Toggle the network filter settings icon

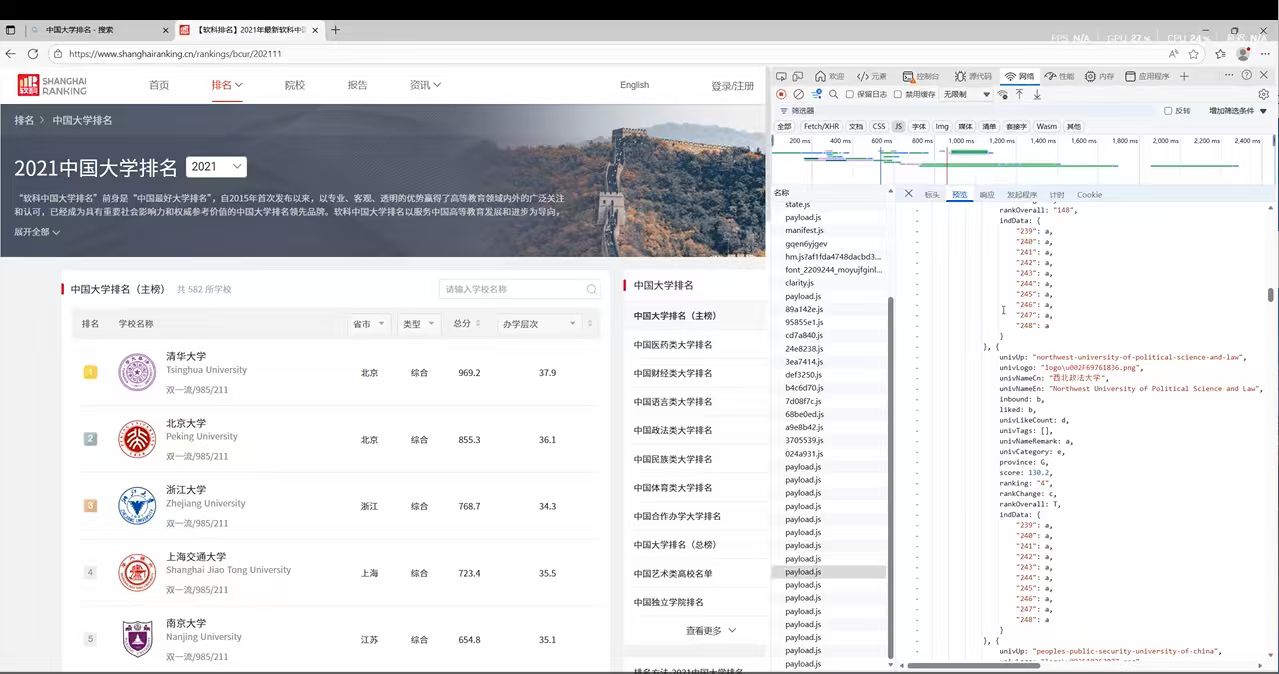[x=815, y=94]
